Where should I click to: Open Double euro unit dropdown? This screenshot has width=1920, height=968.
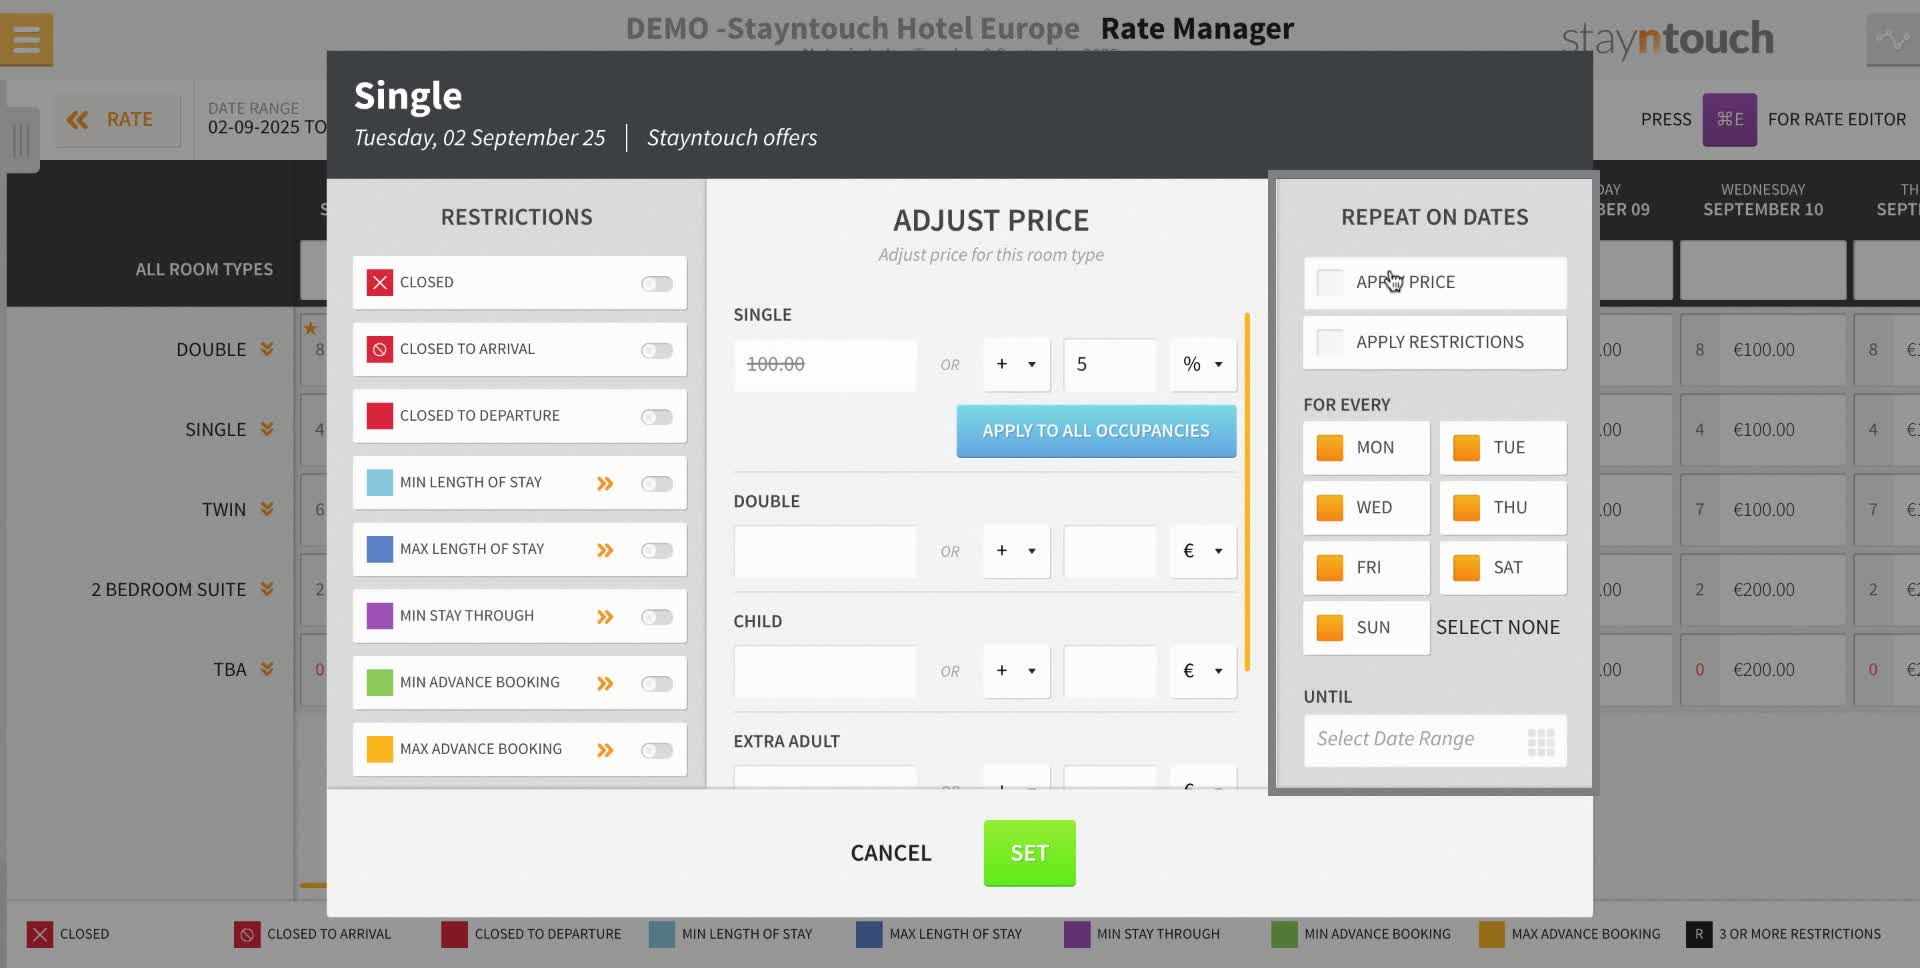click(1203, 552)
